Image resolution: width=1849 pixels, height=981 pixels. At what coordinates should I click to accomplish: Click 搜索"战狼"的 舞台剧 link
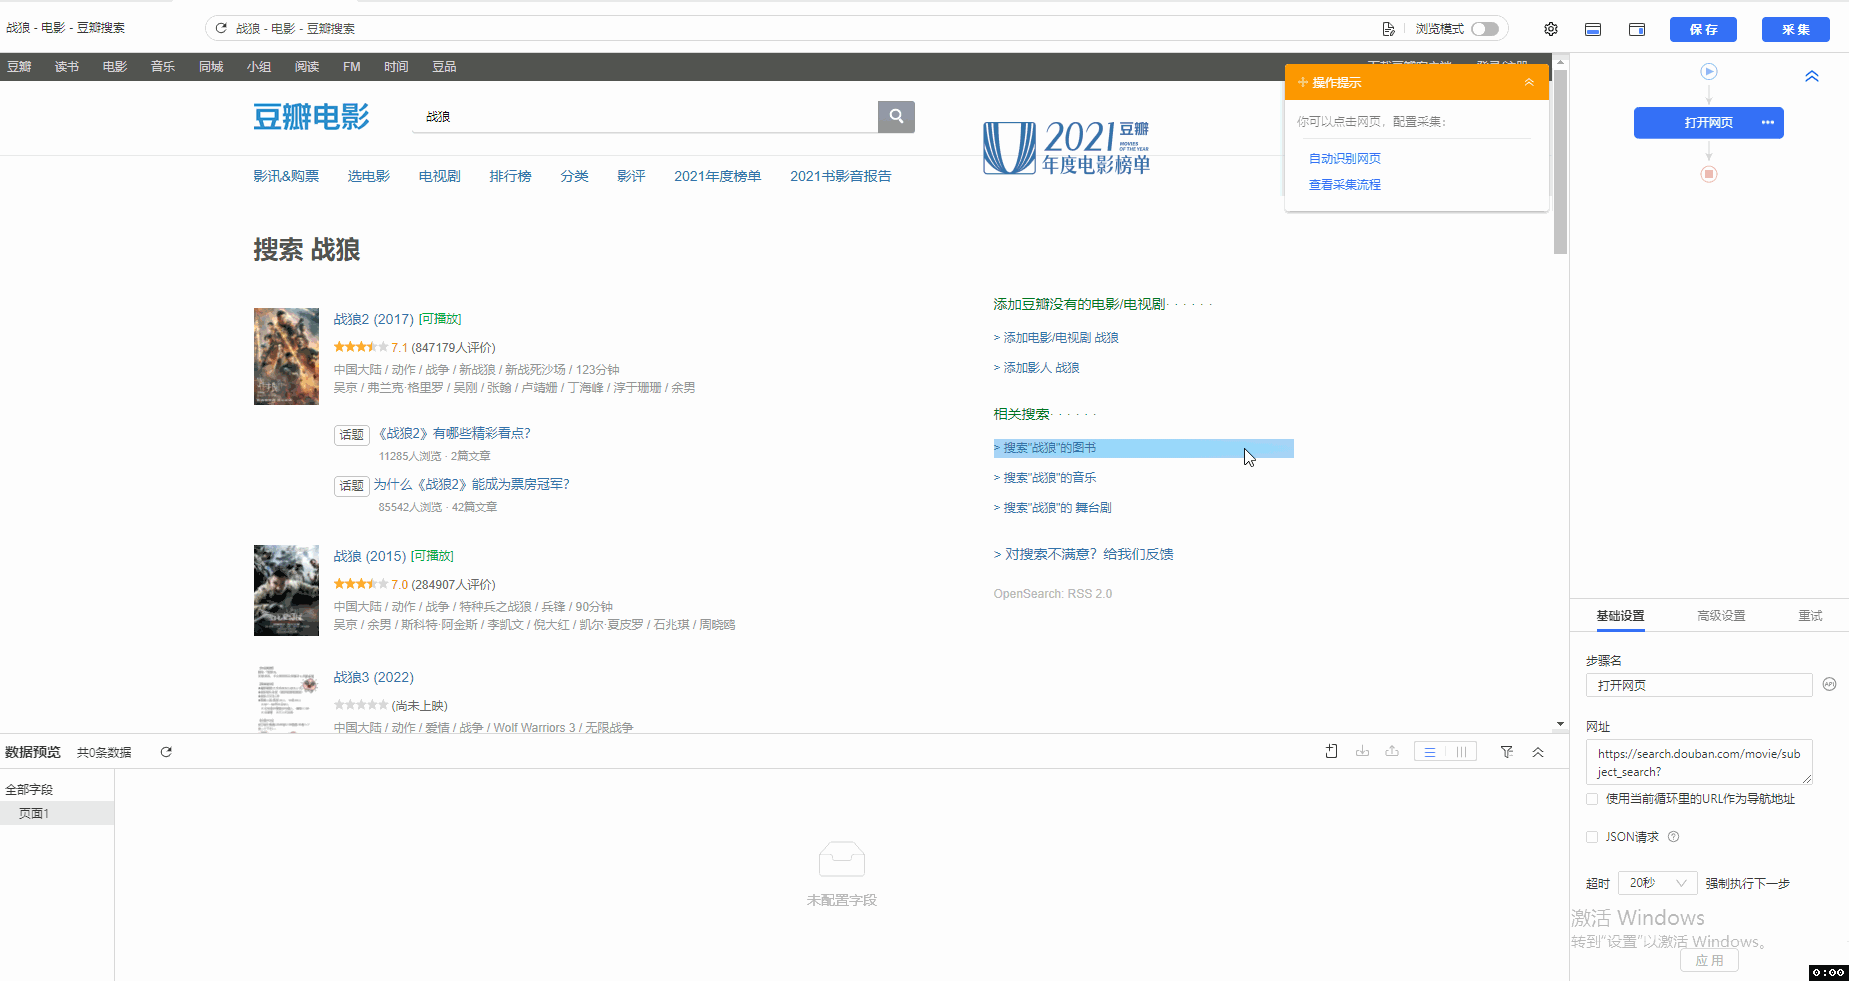coord(1057,508)
